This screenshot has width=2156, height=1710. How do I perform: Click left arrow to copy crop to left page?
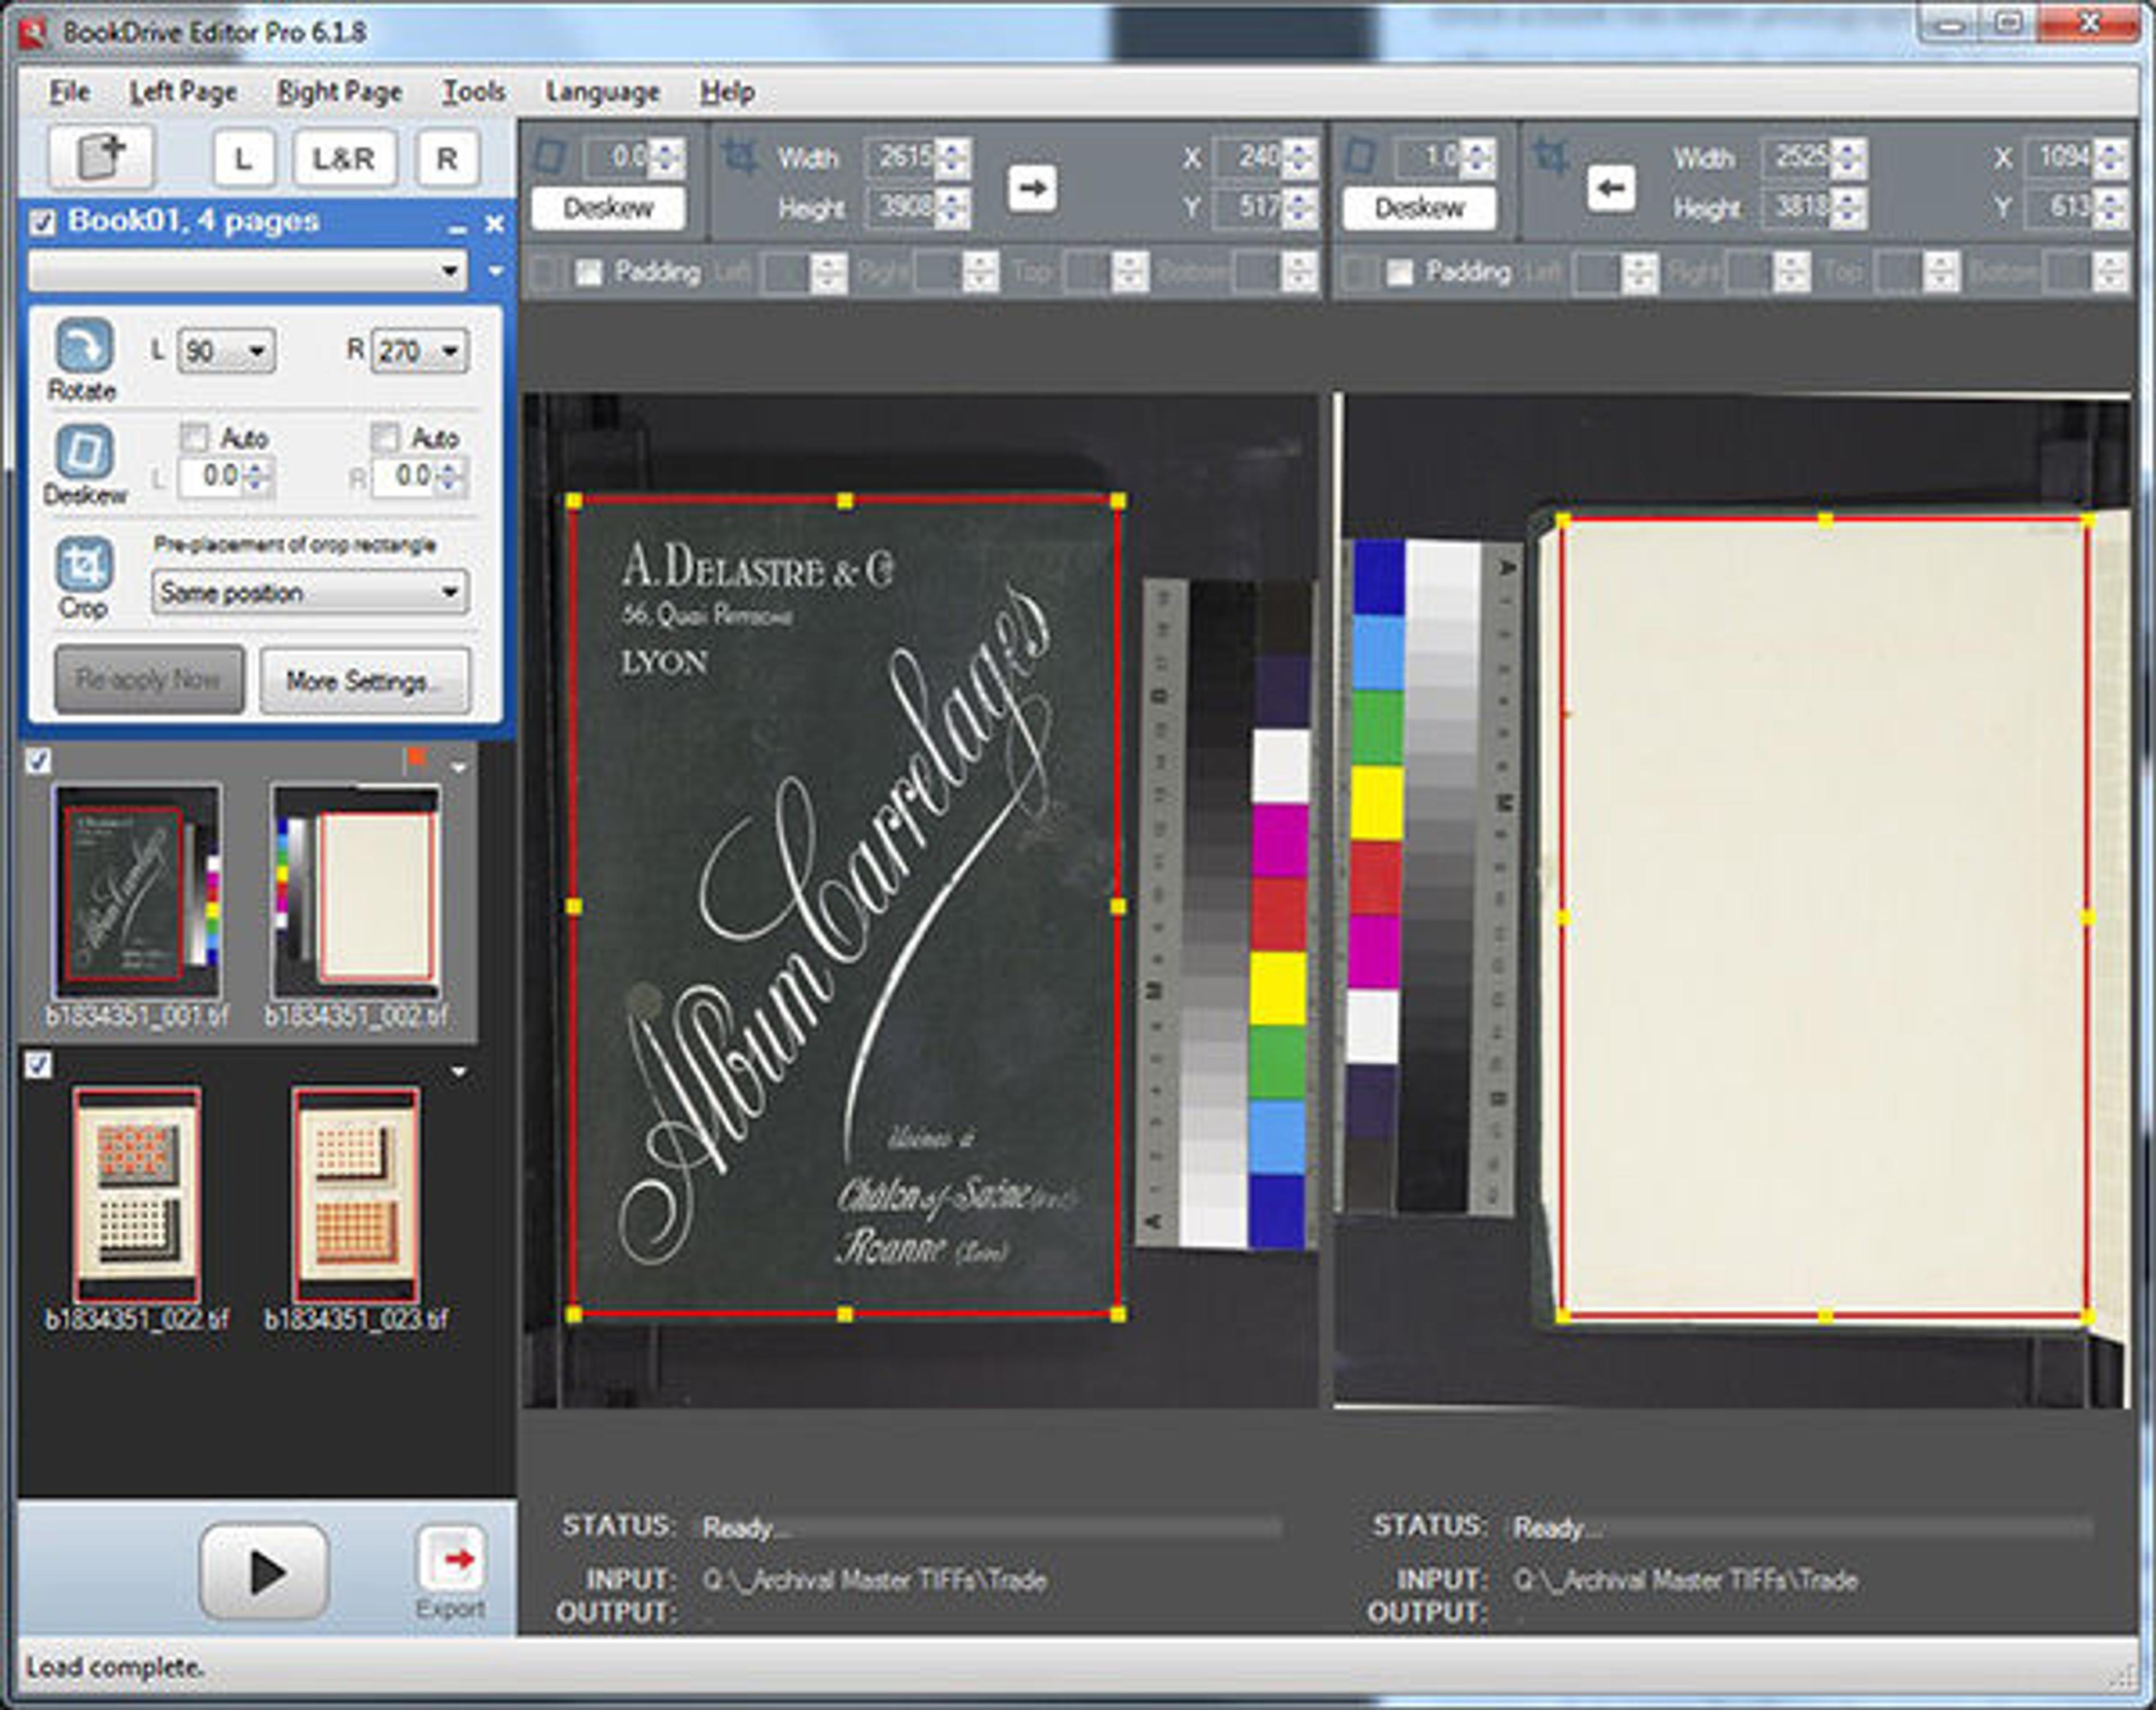click(x=1611, y=187)
